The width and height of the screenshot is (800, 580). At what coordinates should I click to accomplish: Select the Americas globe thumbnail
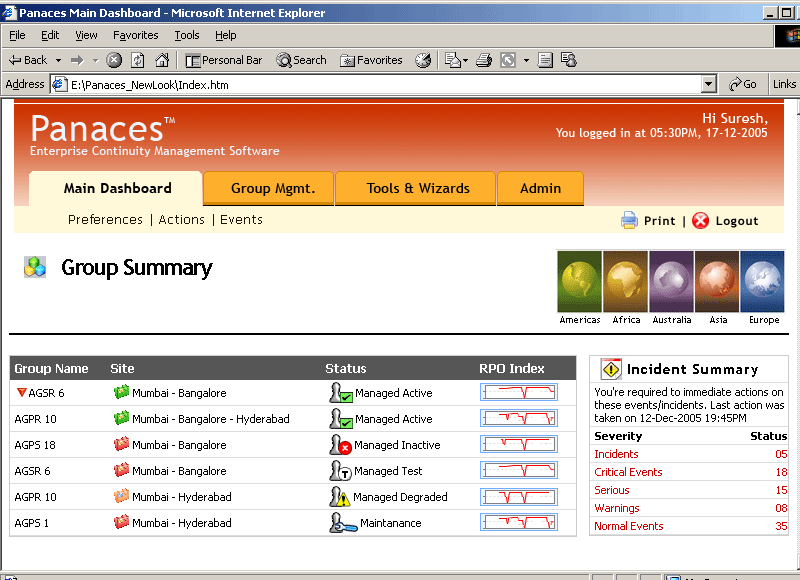(580, 281)
